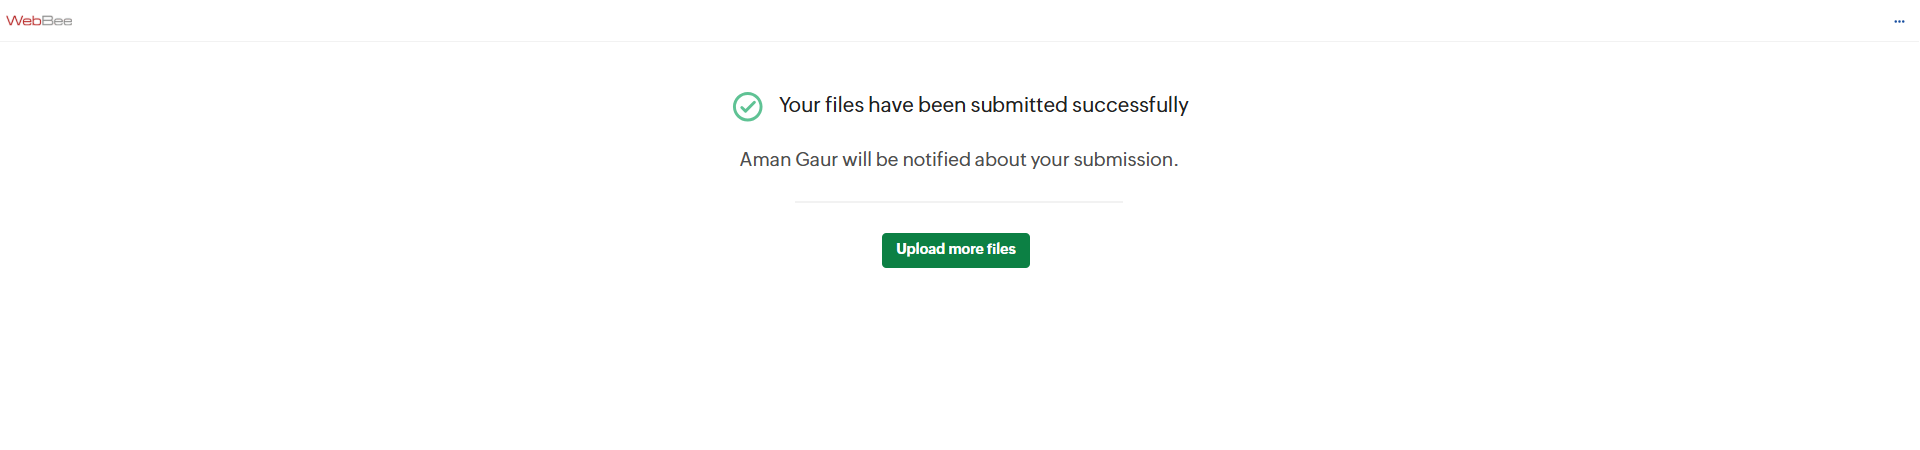
Task: Click the name Aman Gaur
Action: point(788,160)
